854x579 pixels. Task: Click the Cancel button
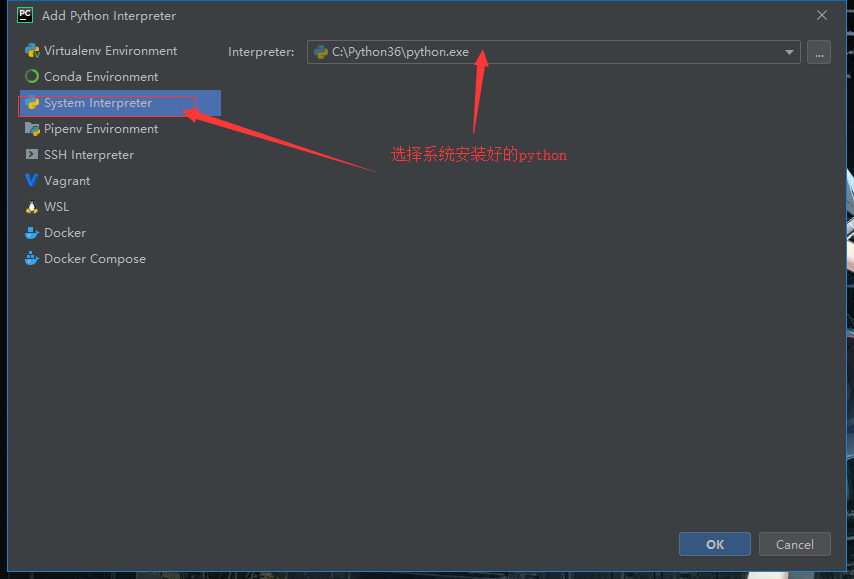click(795, 544)
